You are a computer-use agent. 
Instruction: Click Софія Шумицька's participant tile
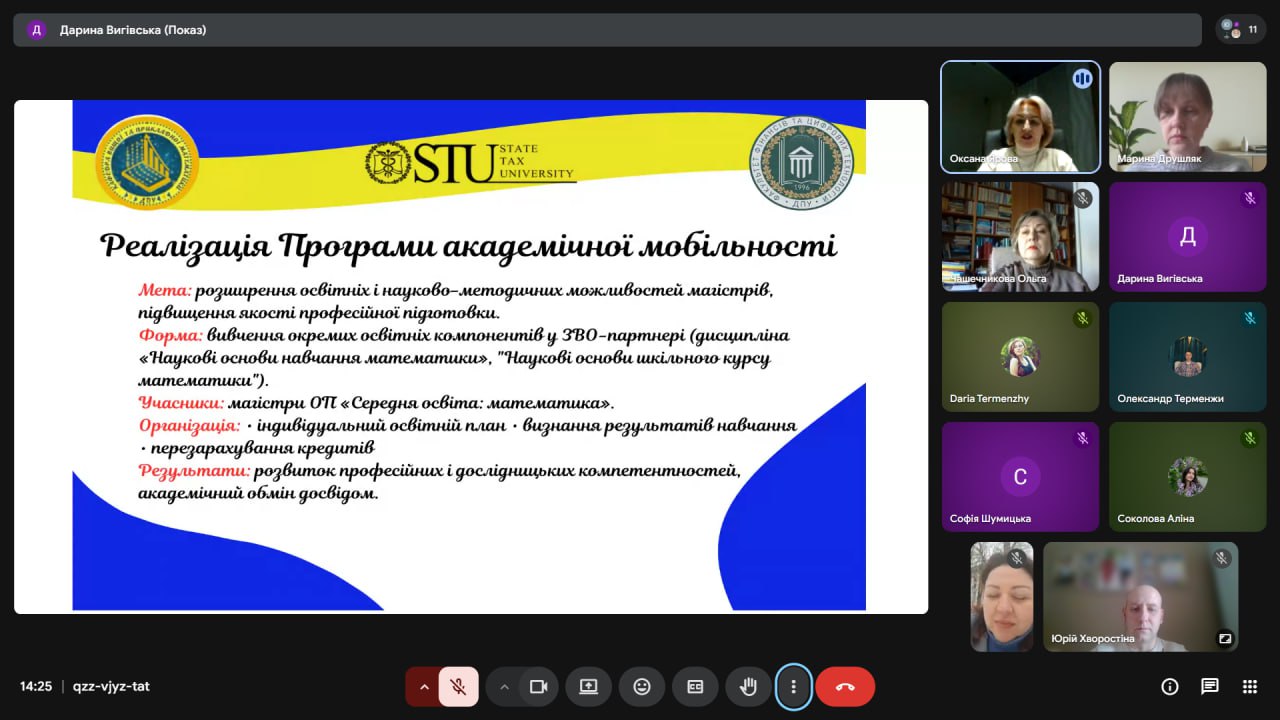tap(1020, 476)
